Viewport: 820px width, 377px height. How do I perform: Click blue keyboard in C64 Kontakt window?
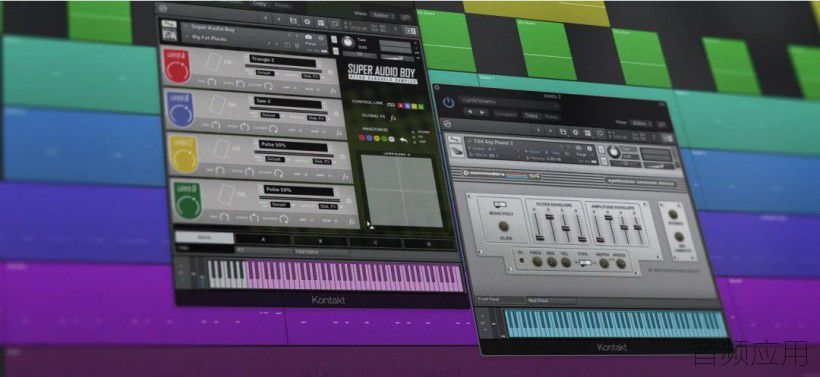tap(617, 324)
